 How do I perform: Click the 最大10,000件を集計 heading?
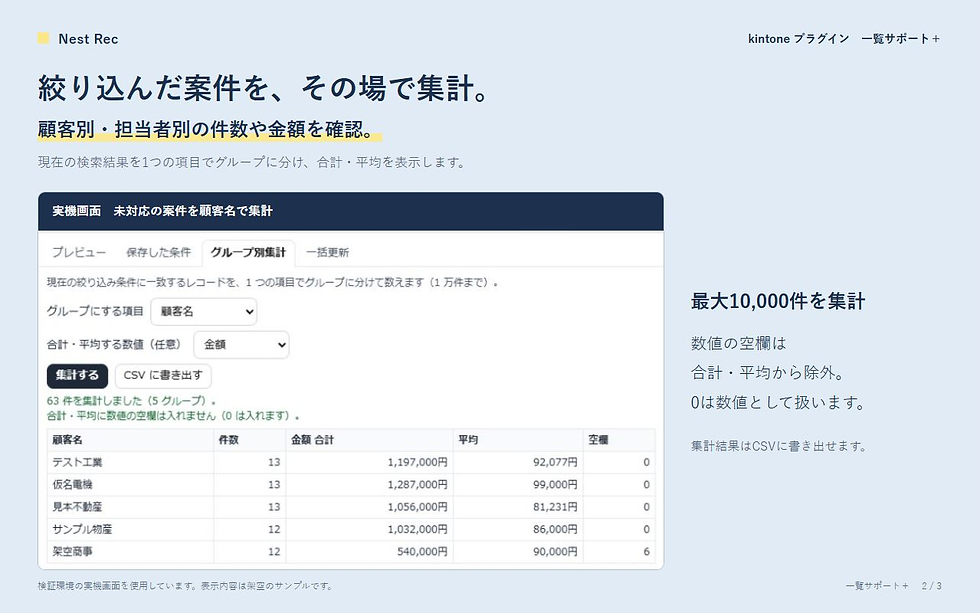(778, 301)
